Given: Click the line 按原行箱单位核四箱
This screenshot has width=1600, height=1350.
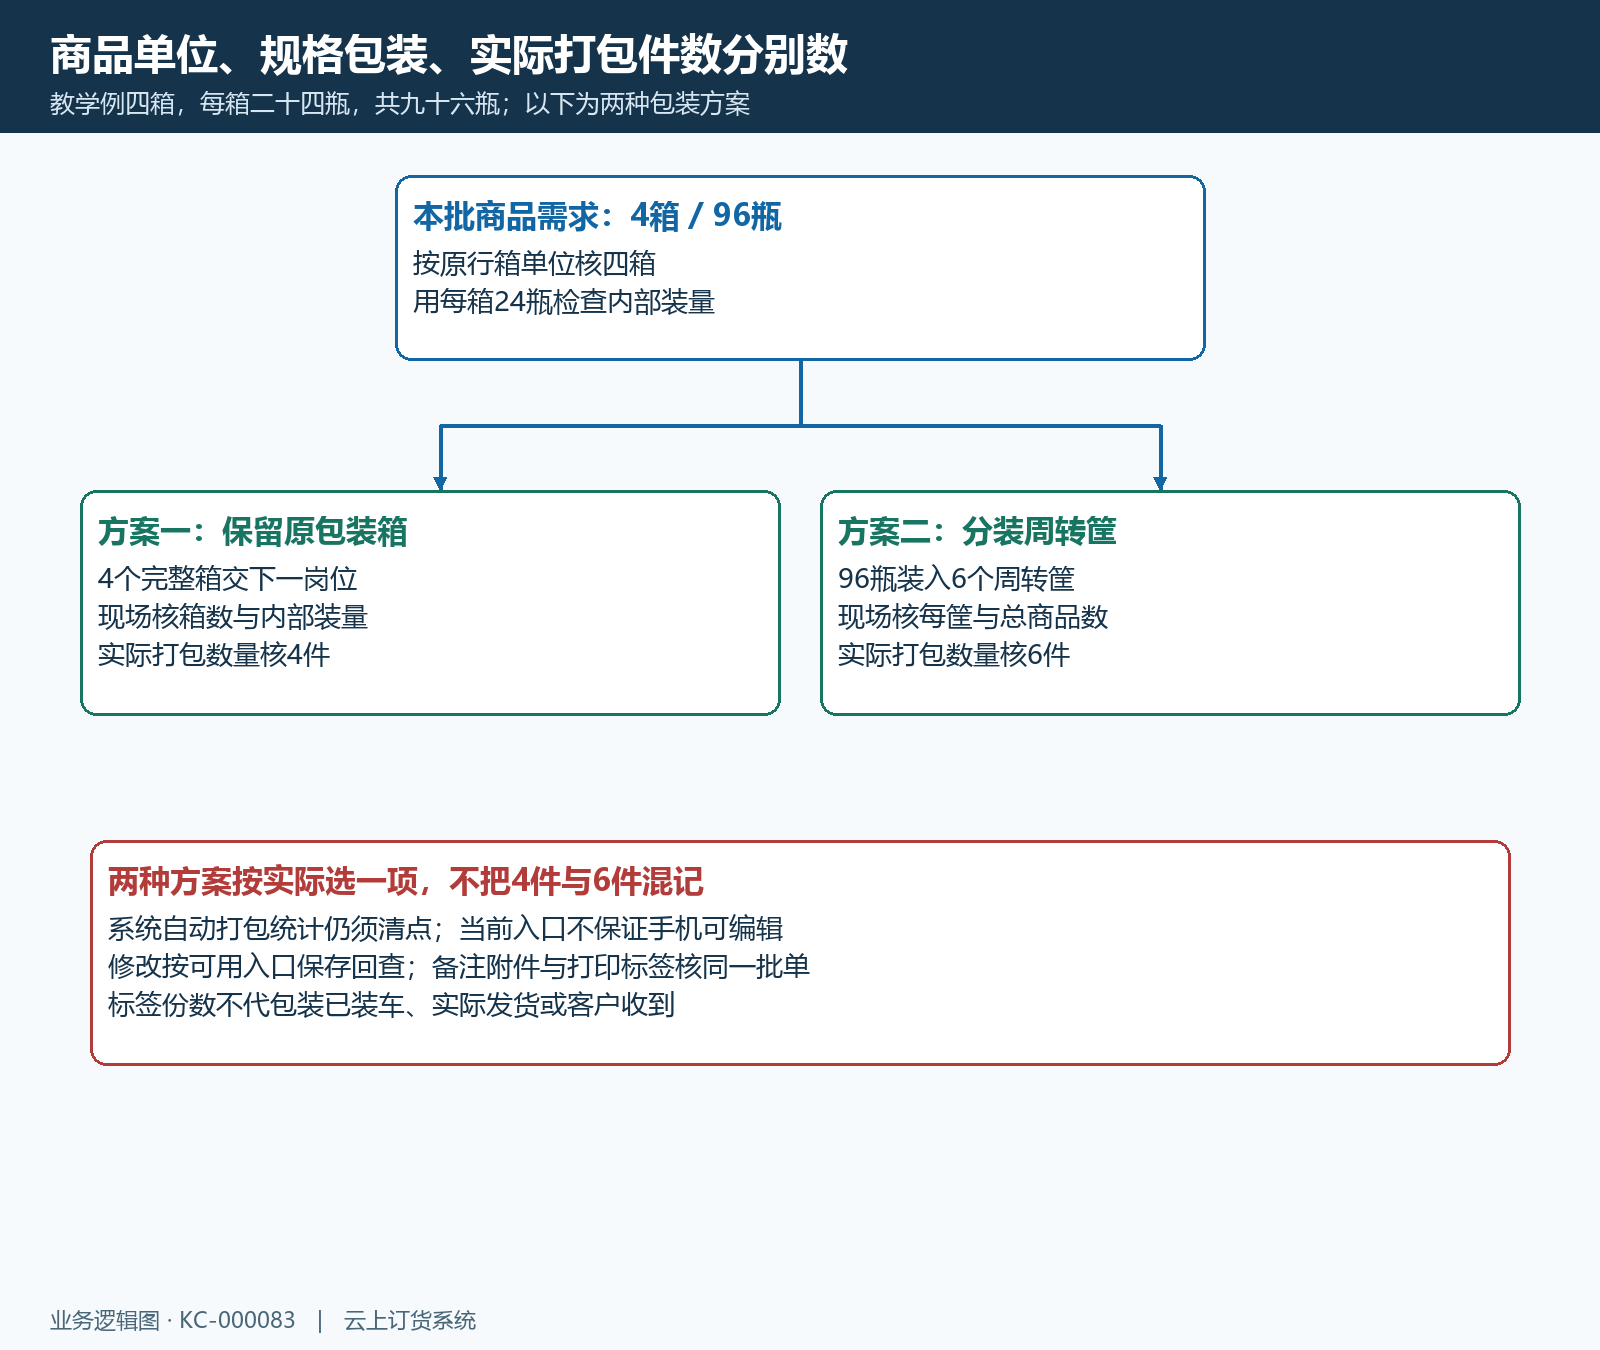Looking at the screenshot, I should [534, 264].
